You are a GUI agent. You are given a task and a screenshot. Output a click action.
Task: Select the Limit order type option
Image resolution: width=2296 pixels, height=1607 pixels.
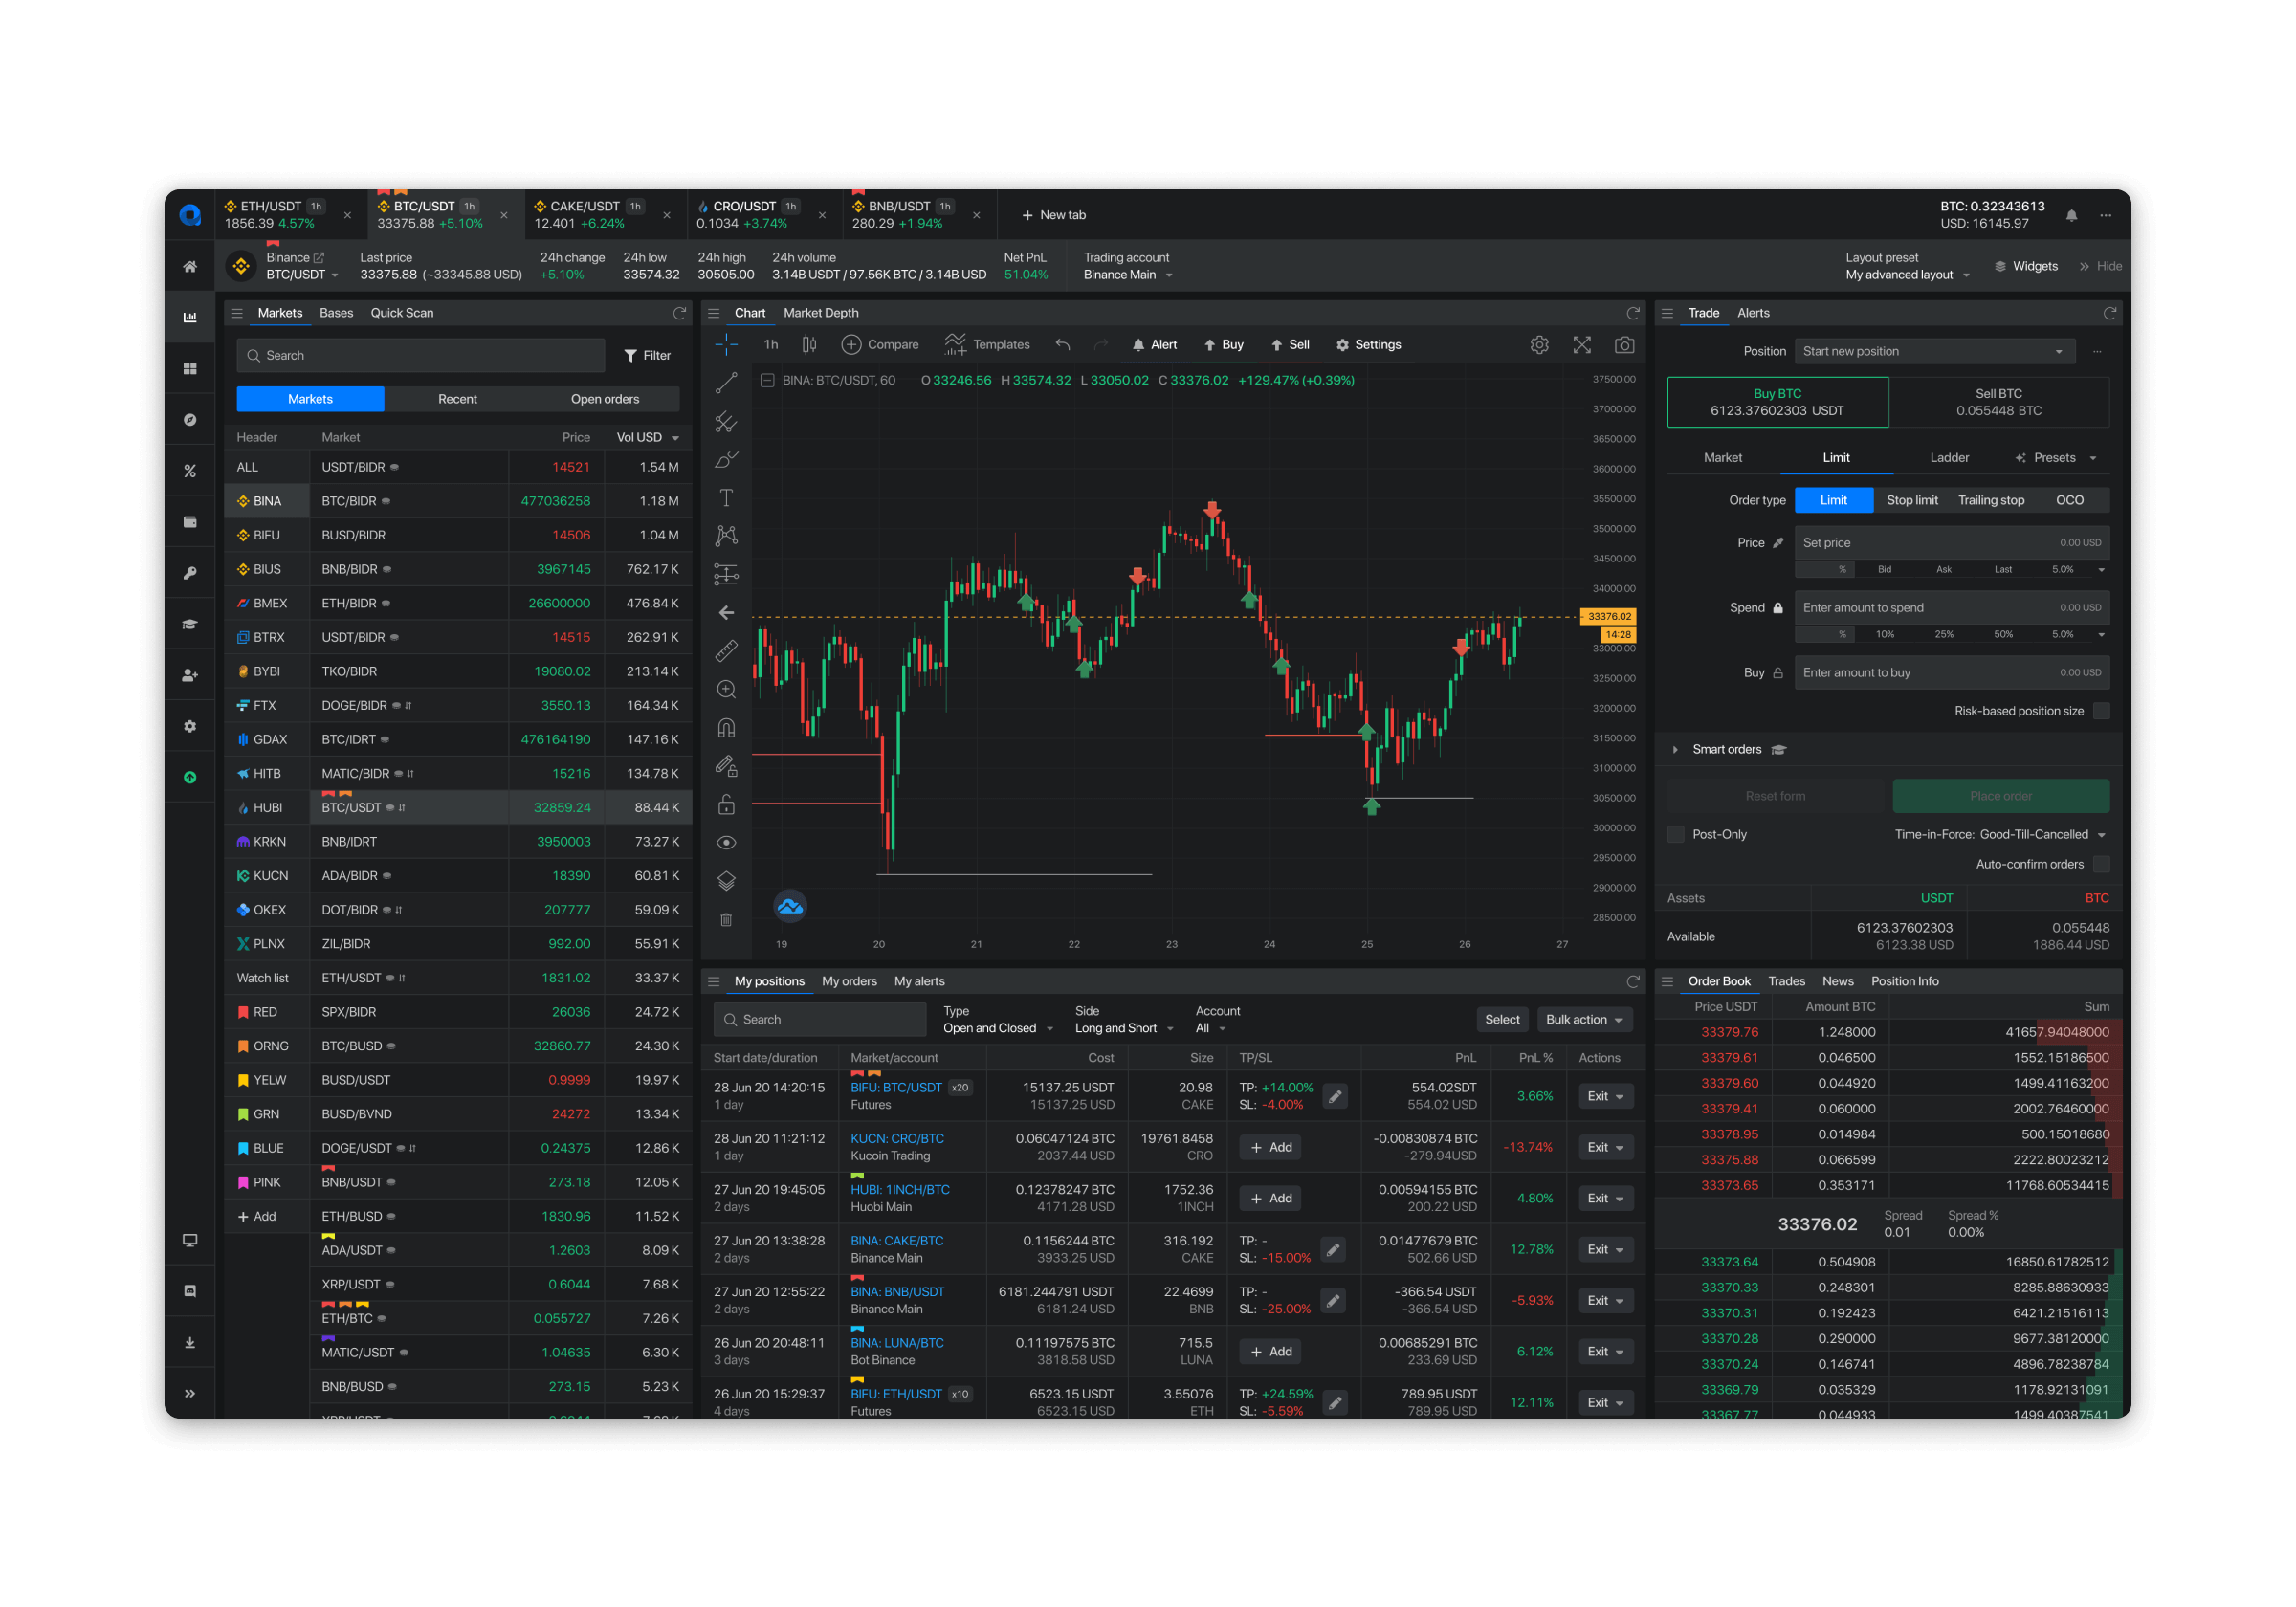1834,500
